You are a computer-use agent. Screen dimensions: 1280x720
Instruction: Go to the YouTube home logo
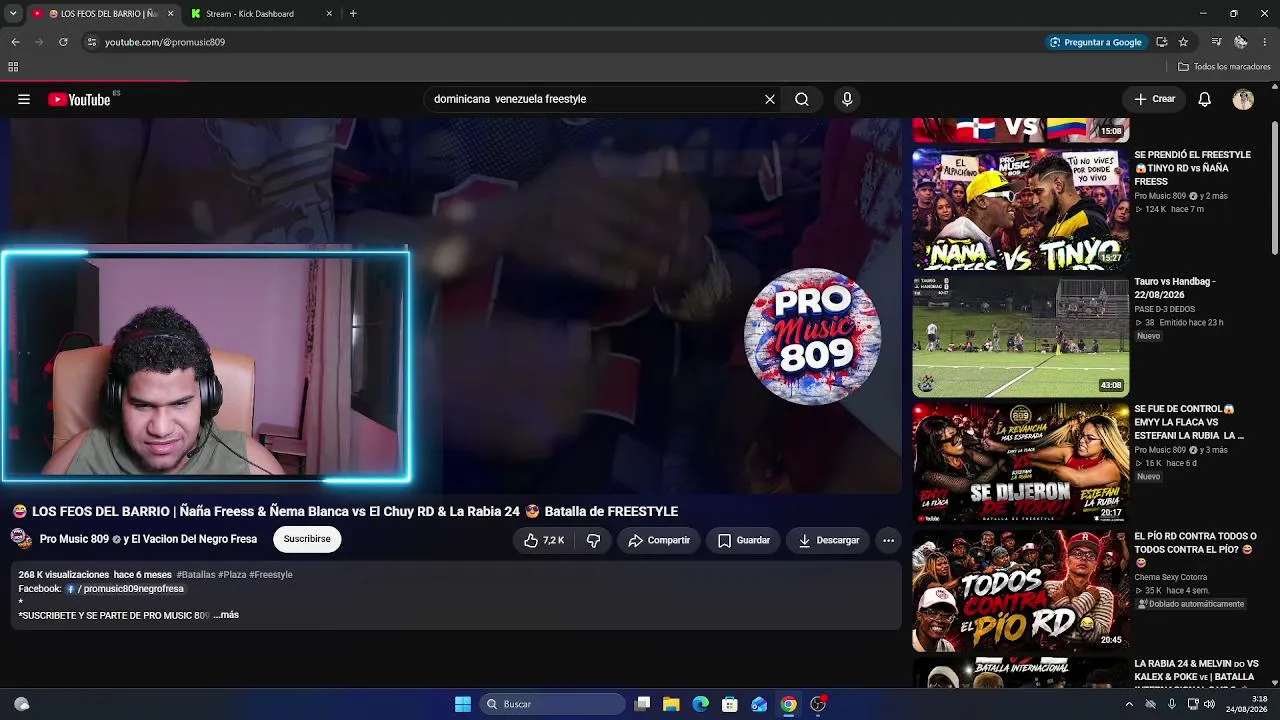coord(80,99)
